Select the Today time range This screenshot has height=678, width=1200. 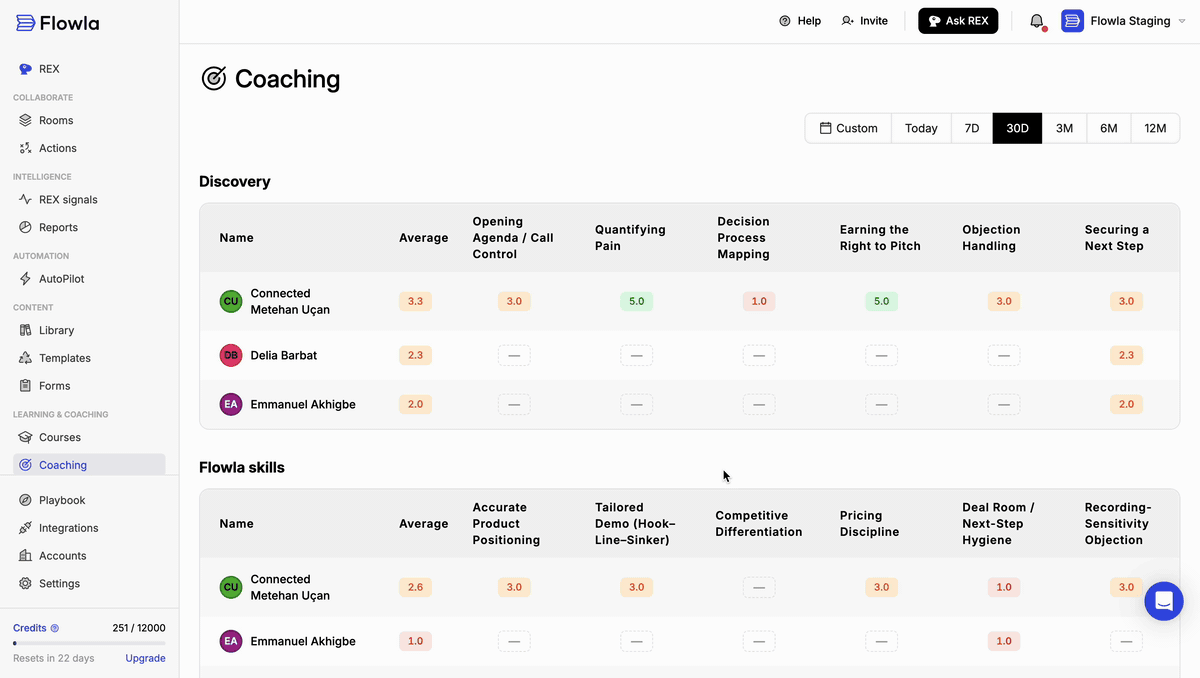pyautogui.click(x=921, y=128)
